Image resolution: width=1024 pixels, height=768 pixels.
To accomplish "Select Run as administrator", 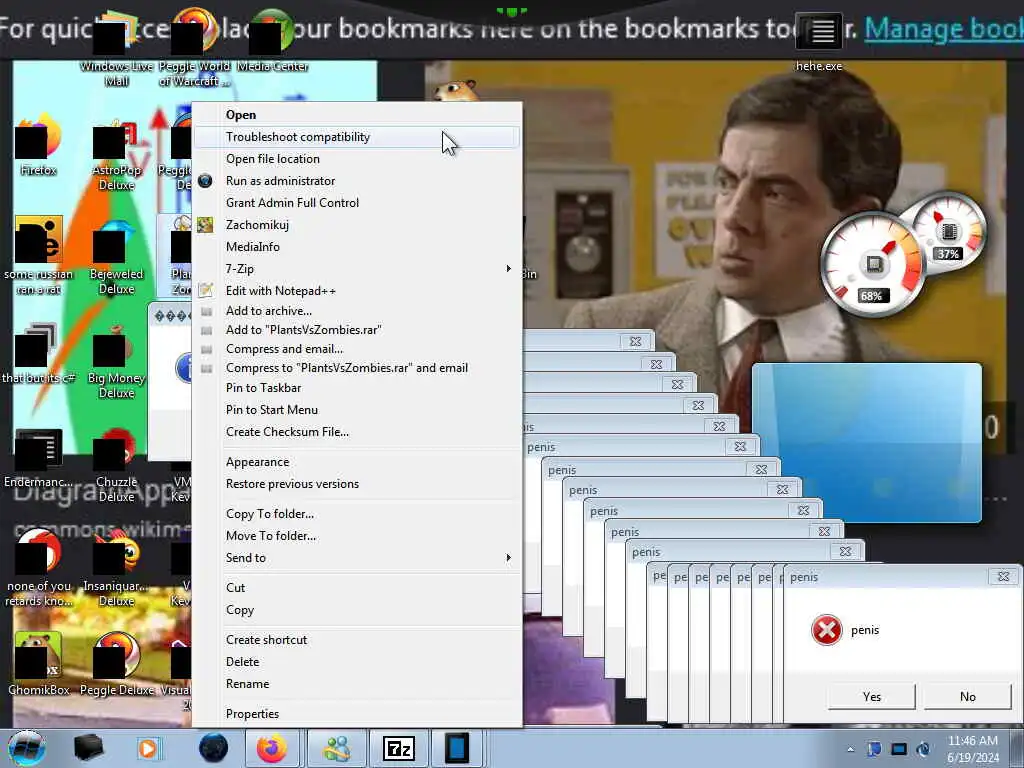I will 357,181.
